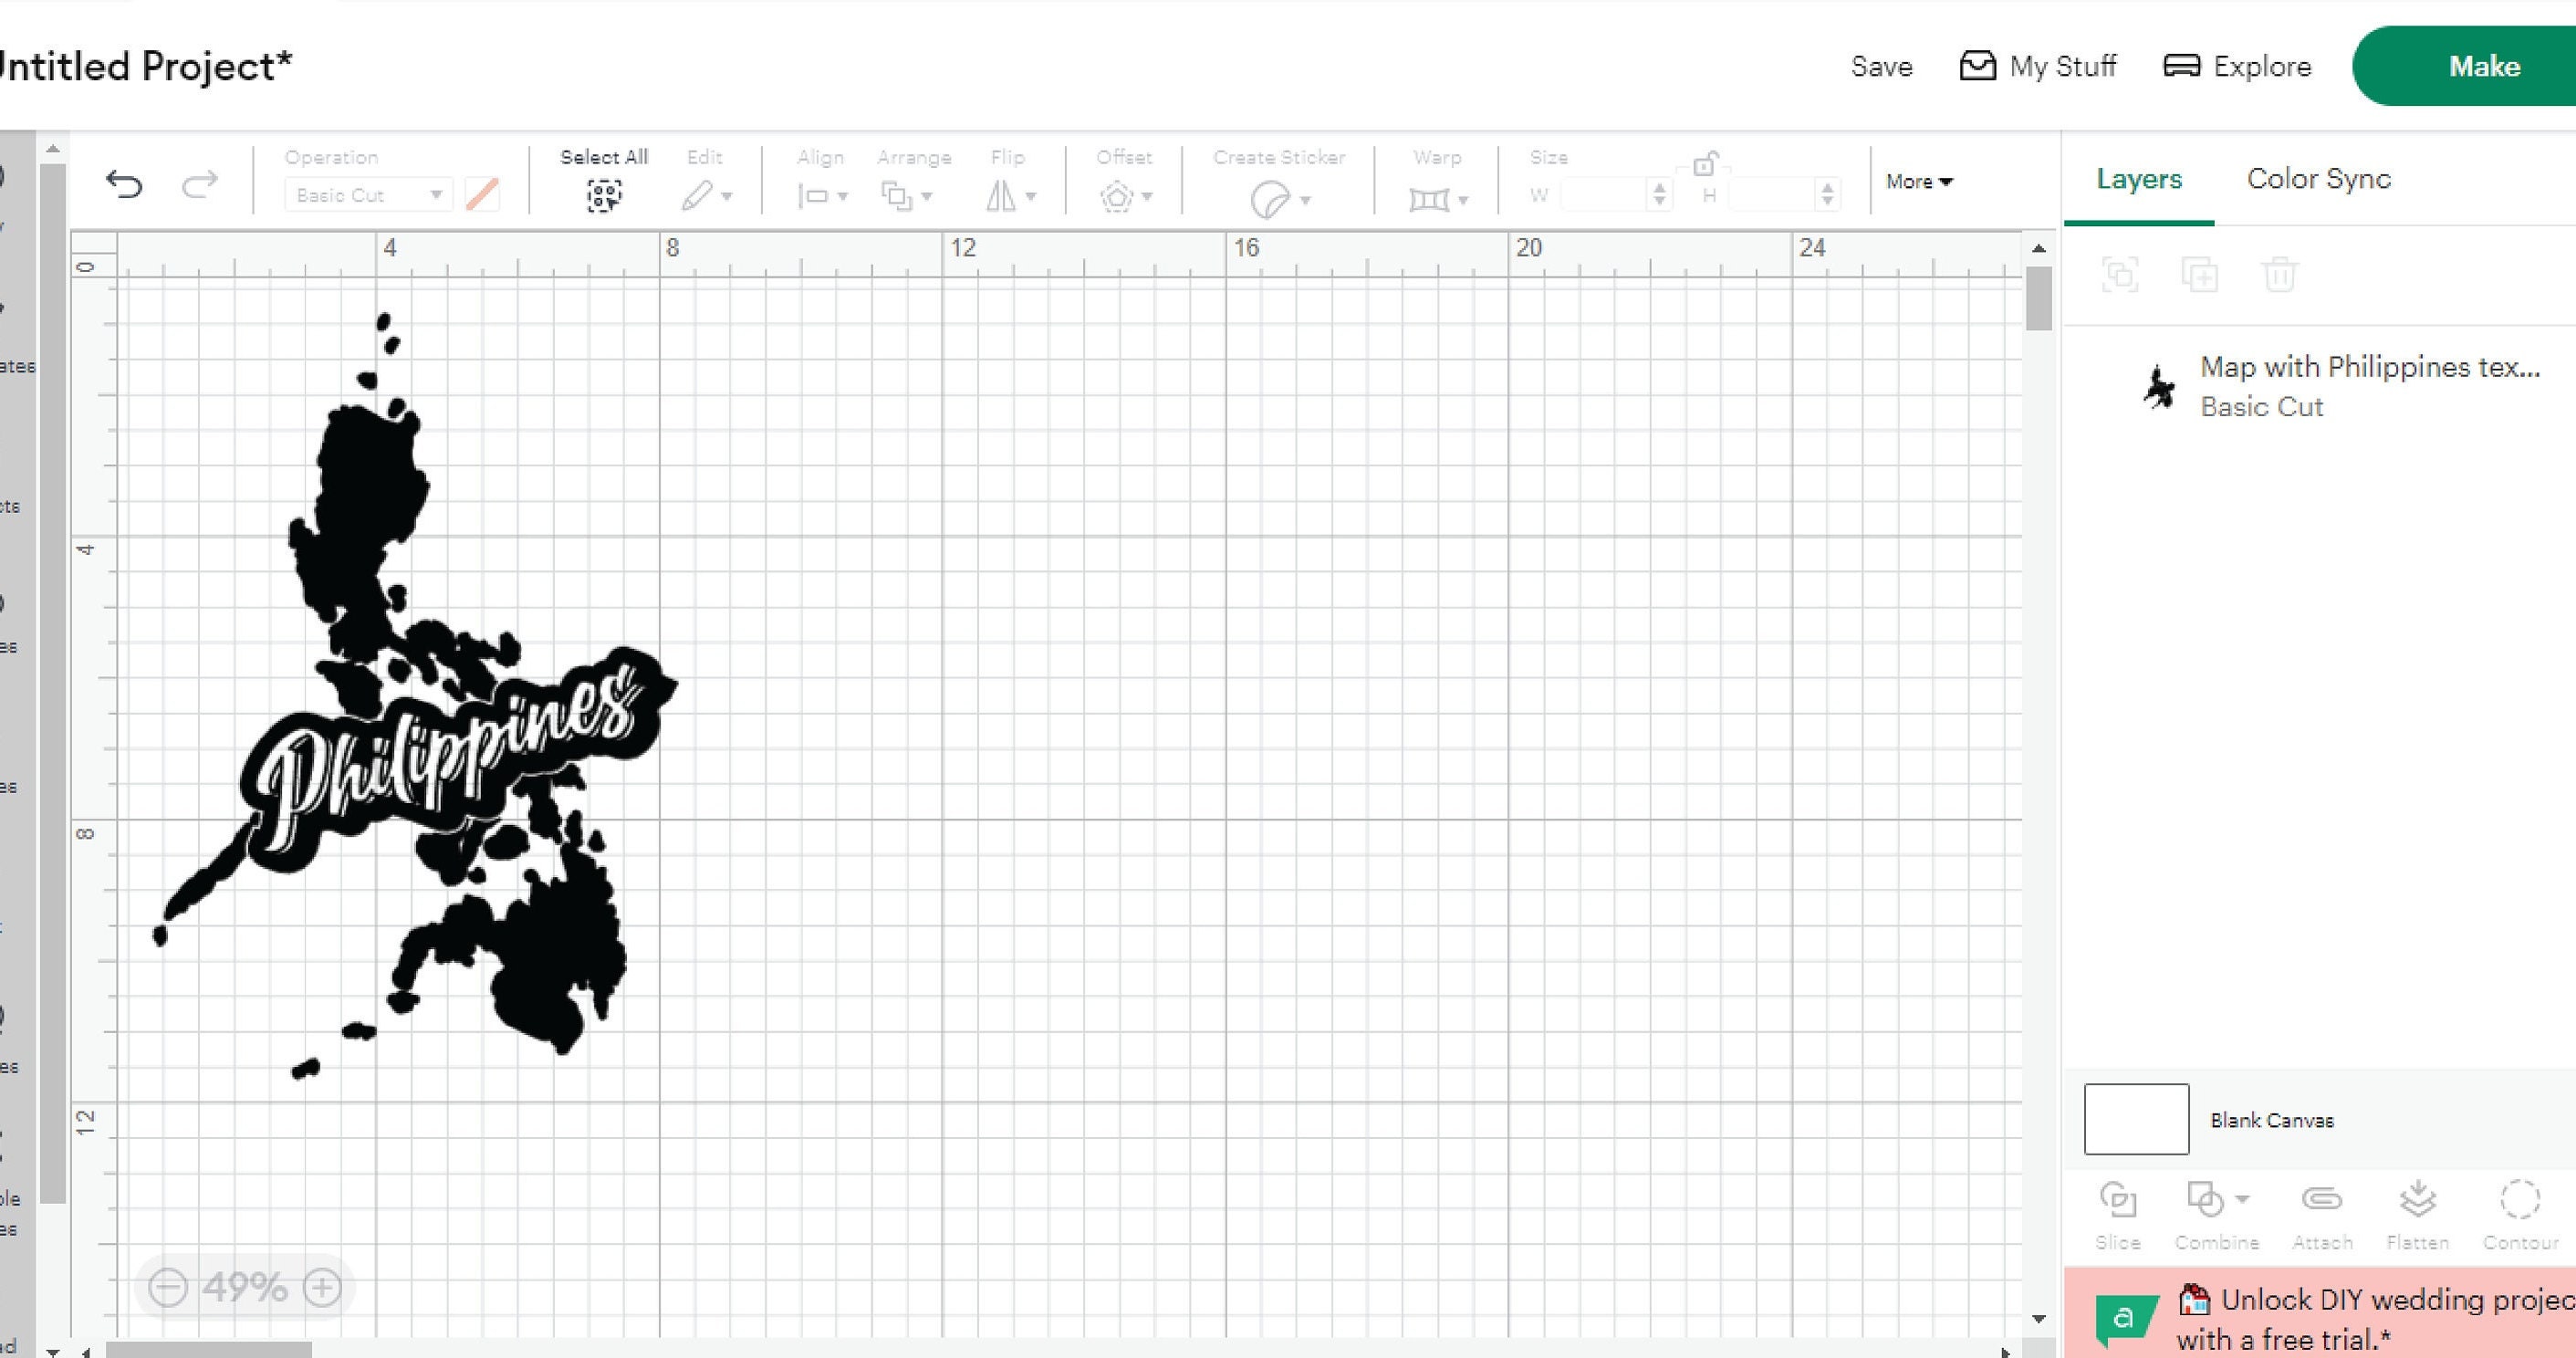Select the Layers tab

tap(2139, 179)
